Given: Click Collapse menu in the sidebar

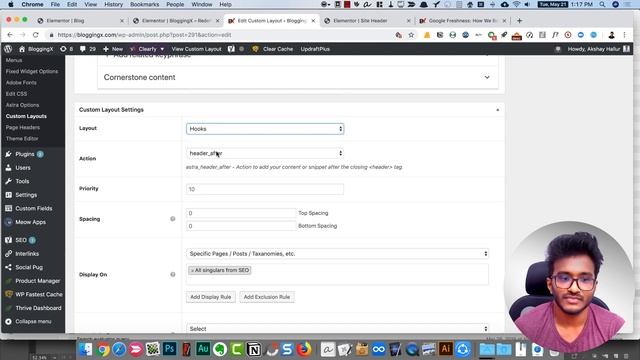Looking at the screenshot, I should click(x=33, y=322).
